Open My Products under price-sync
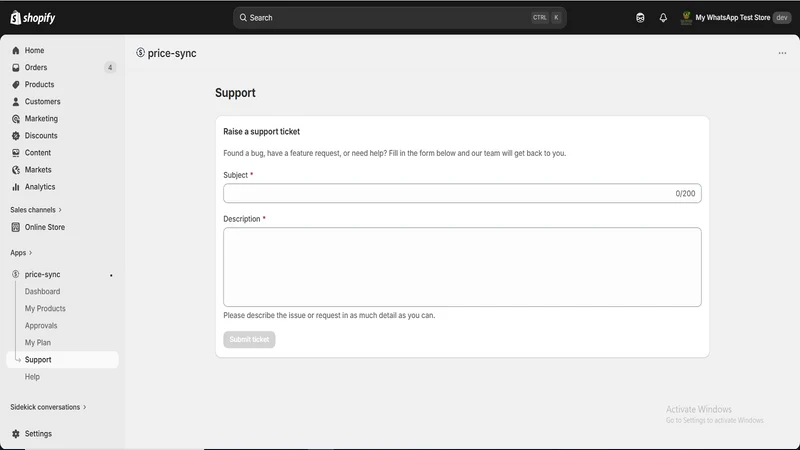Image resolution: width=800 pixels, height=450 pixels. click(45, 309)
